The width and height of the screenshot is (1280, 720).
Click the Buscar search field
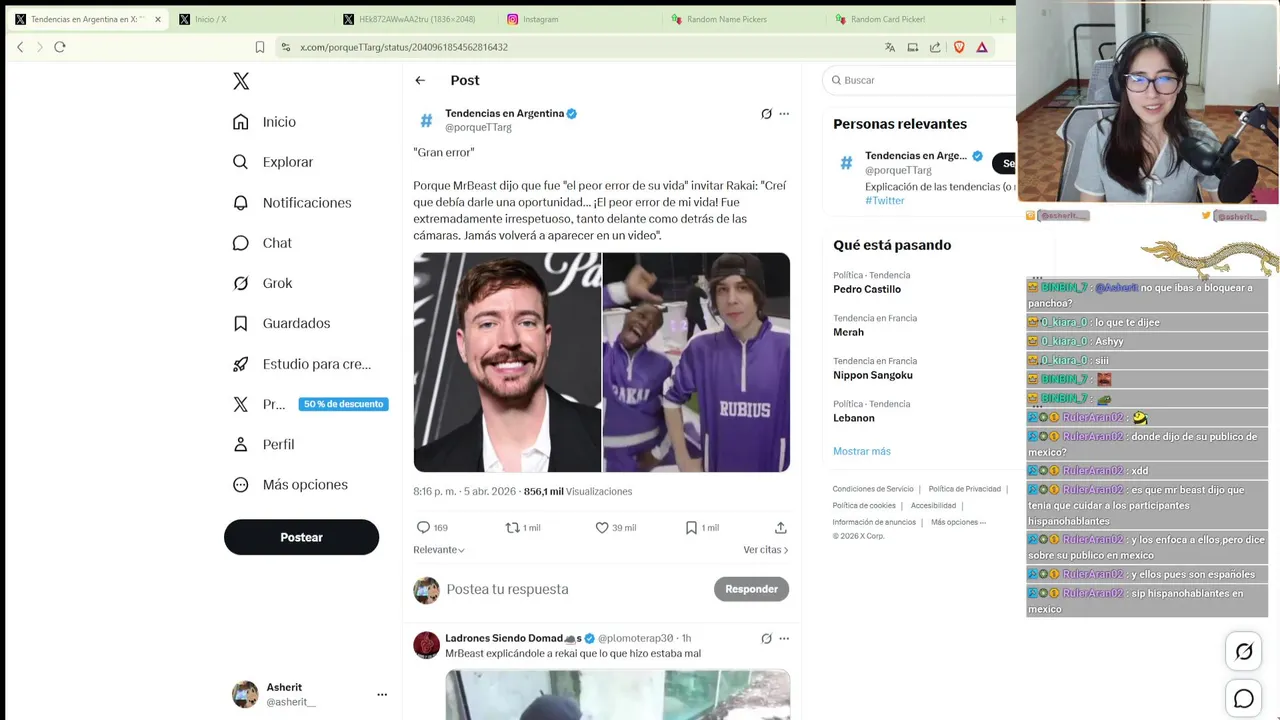[918, 80]
